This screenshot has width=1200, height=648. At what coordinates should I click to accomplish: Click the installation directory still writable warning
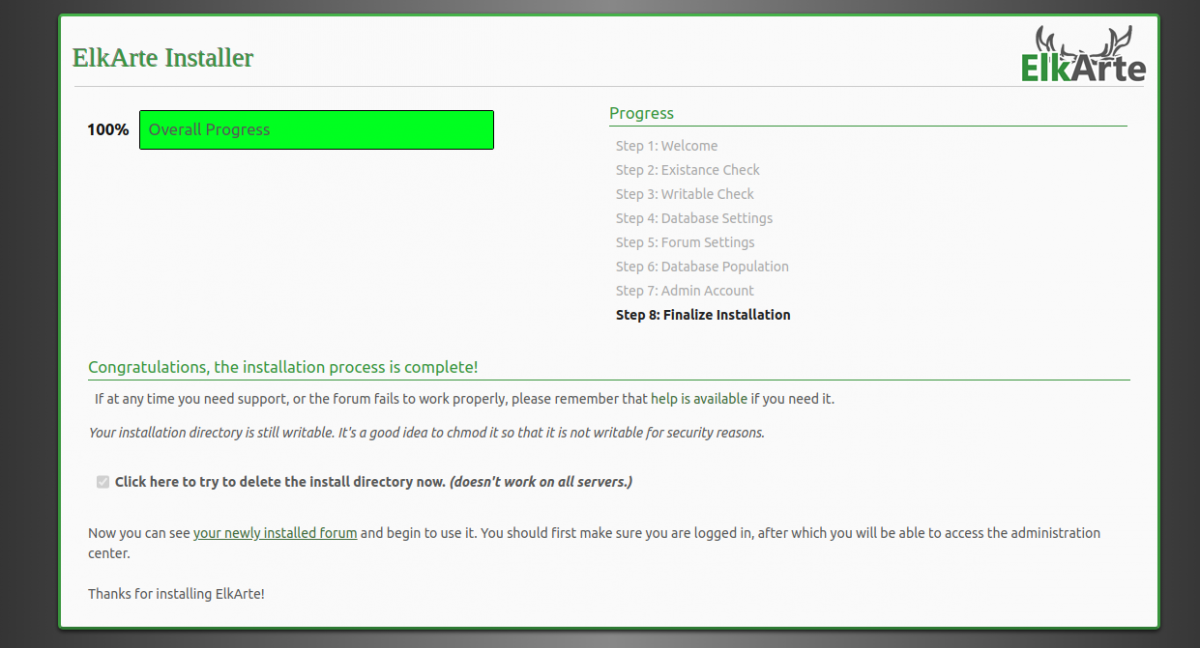click(427, 433)
